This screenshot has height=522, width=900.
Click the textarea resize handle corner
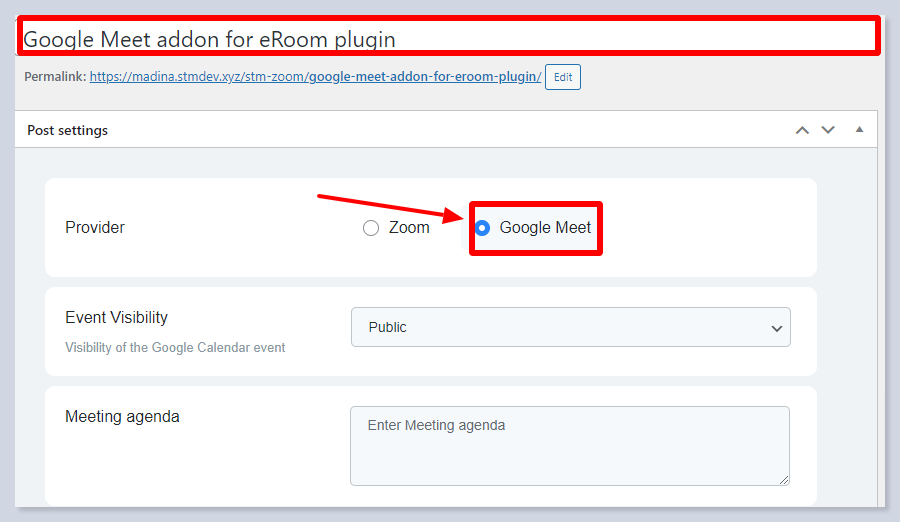click(x=784, y=480)
